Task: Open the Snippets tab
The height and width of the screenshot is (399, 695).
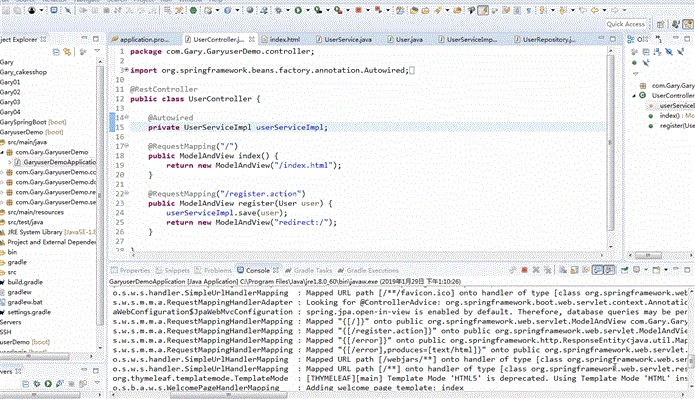Action: click(x=173, y=270)
